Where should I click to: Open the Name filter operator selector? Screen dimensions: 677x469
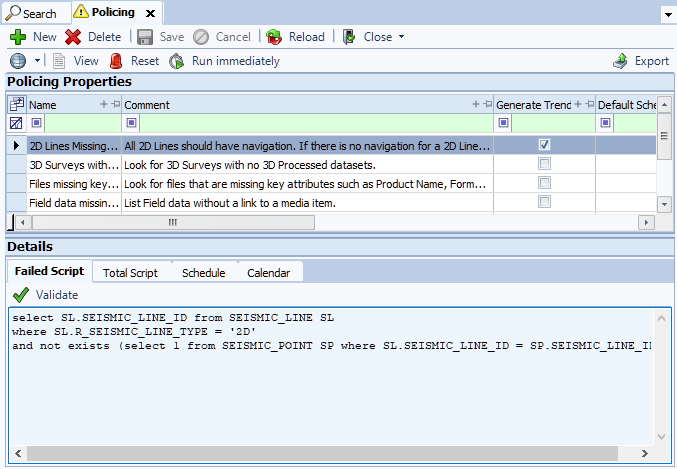(x=36, y=123)
